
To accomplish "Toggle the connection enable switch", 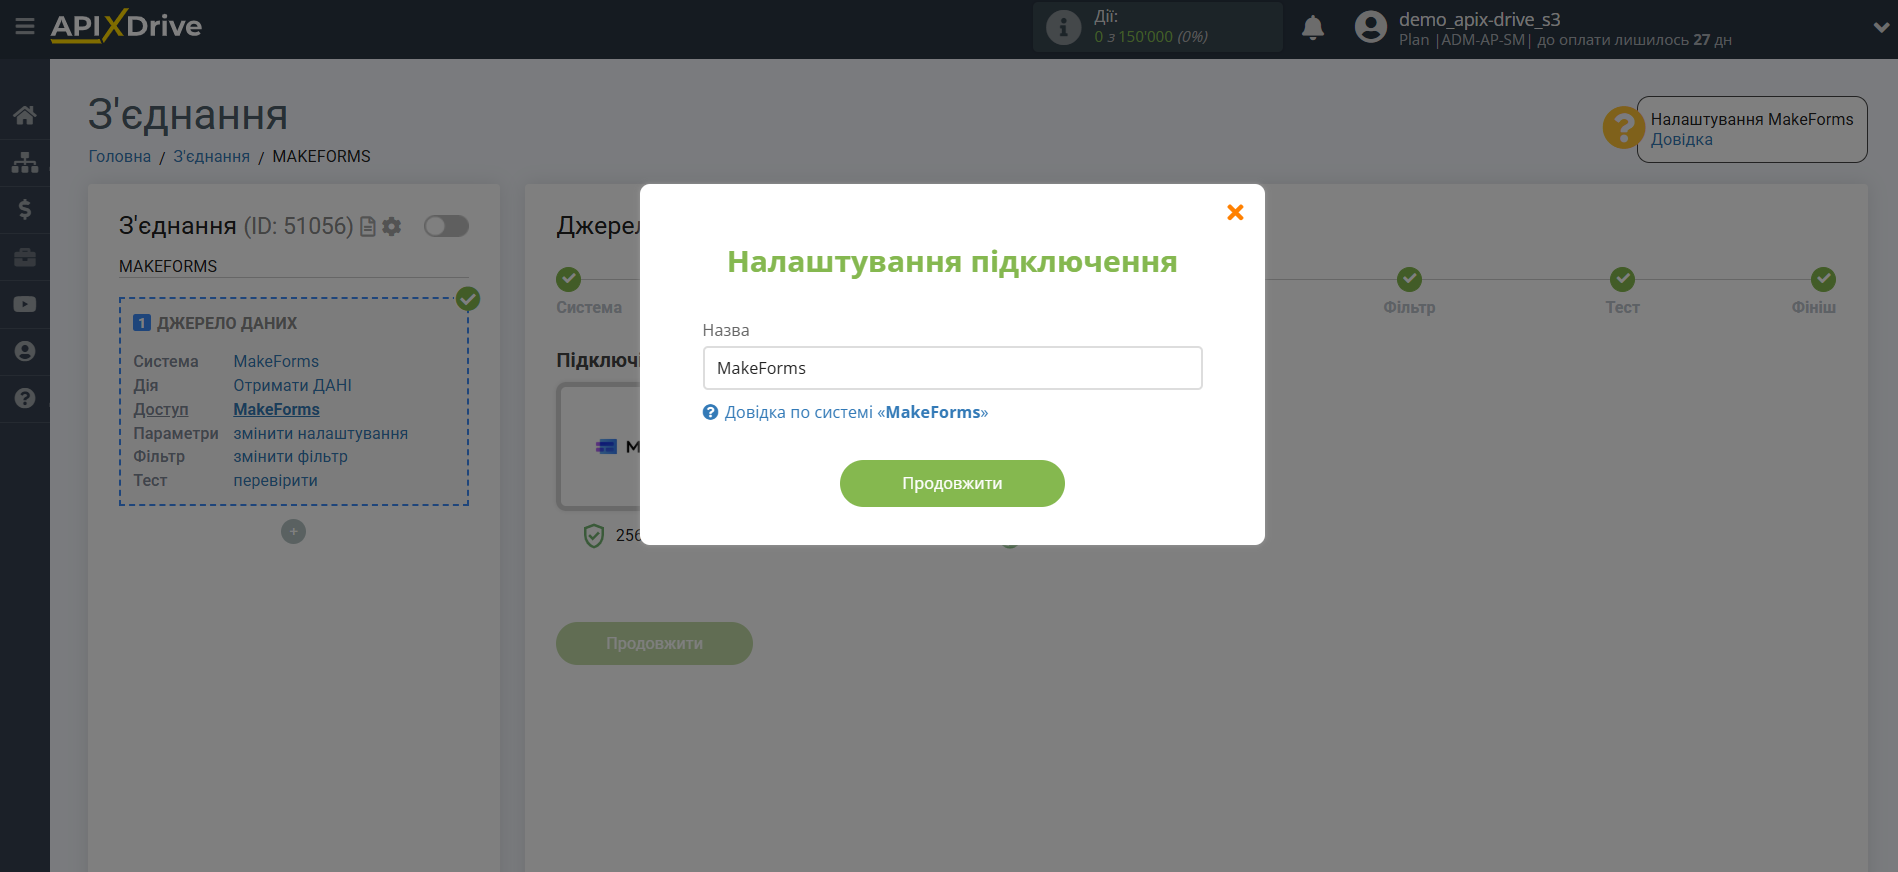I will (446, 226).
